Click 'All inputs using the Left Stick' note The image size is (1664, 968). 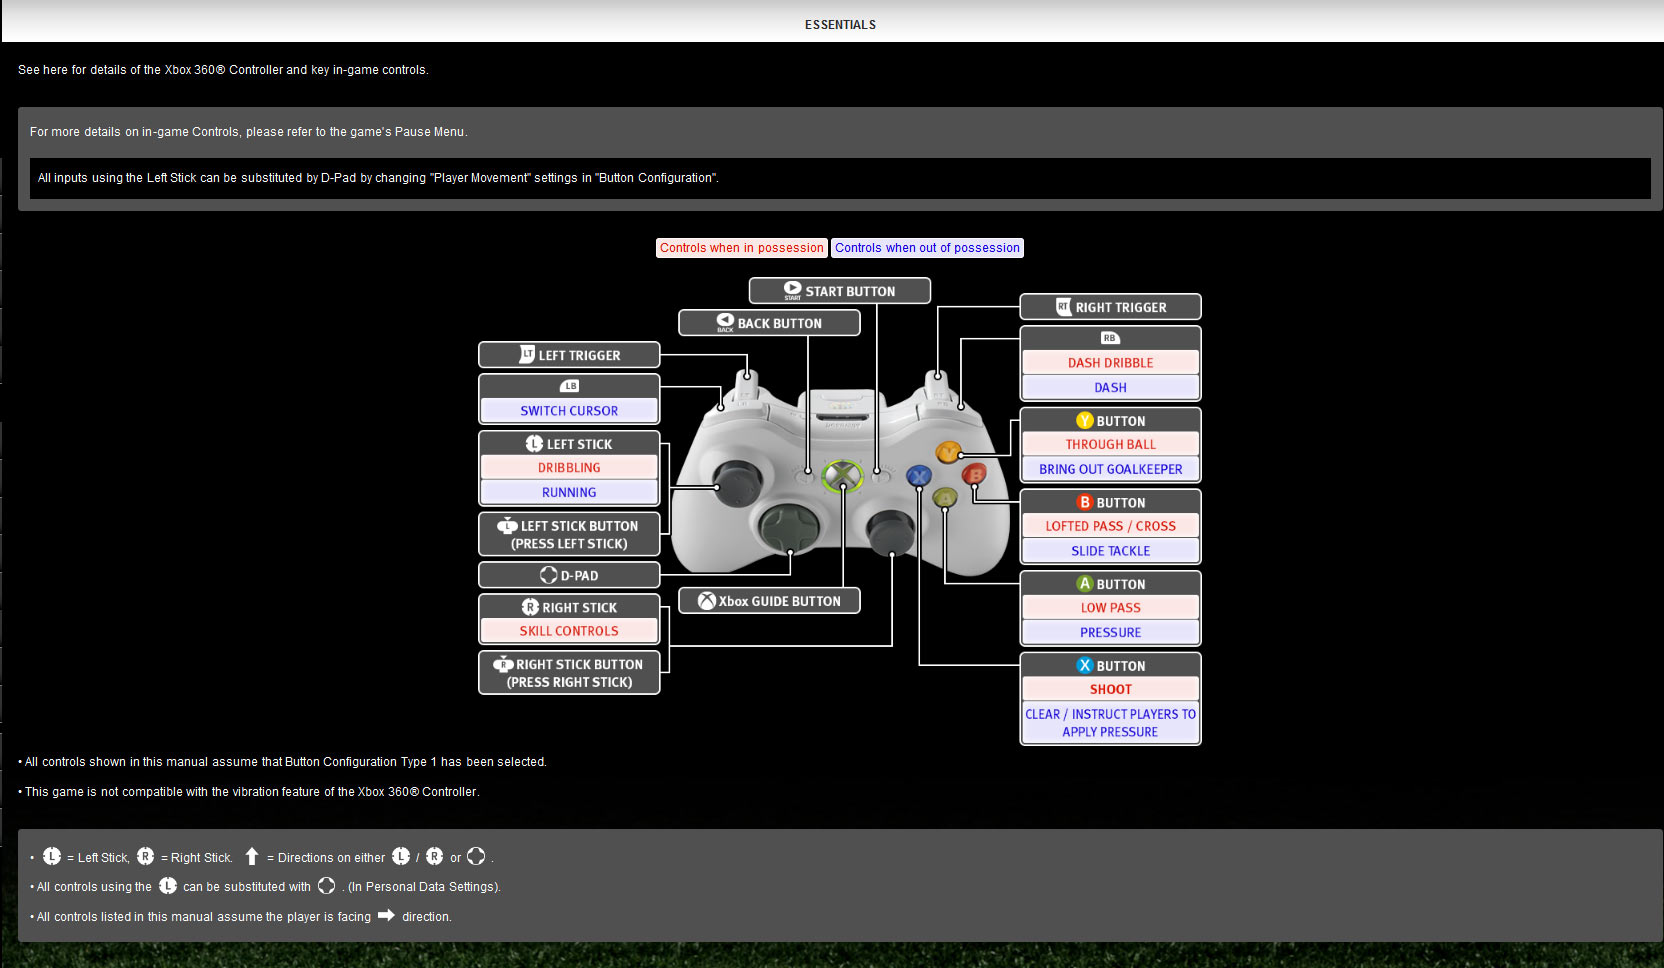tap(378, 178)
